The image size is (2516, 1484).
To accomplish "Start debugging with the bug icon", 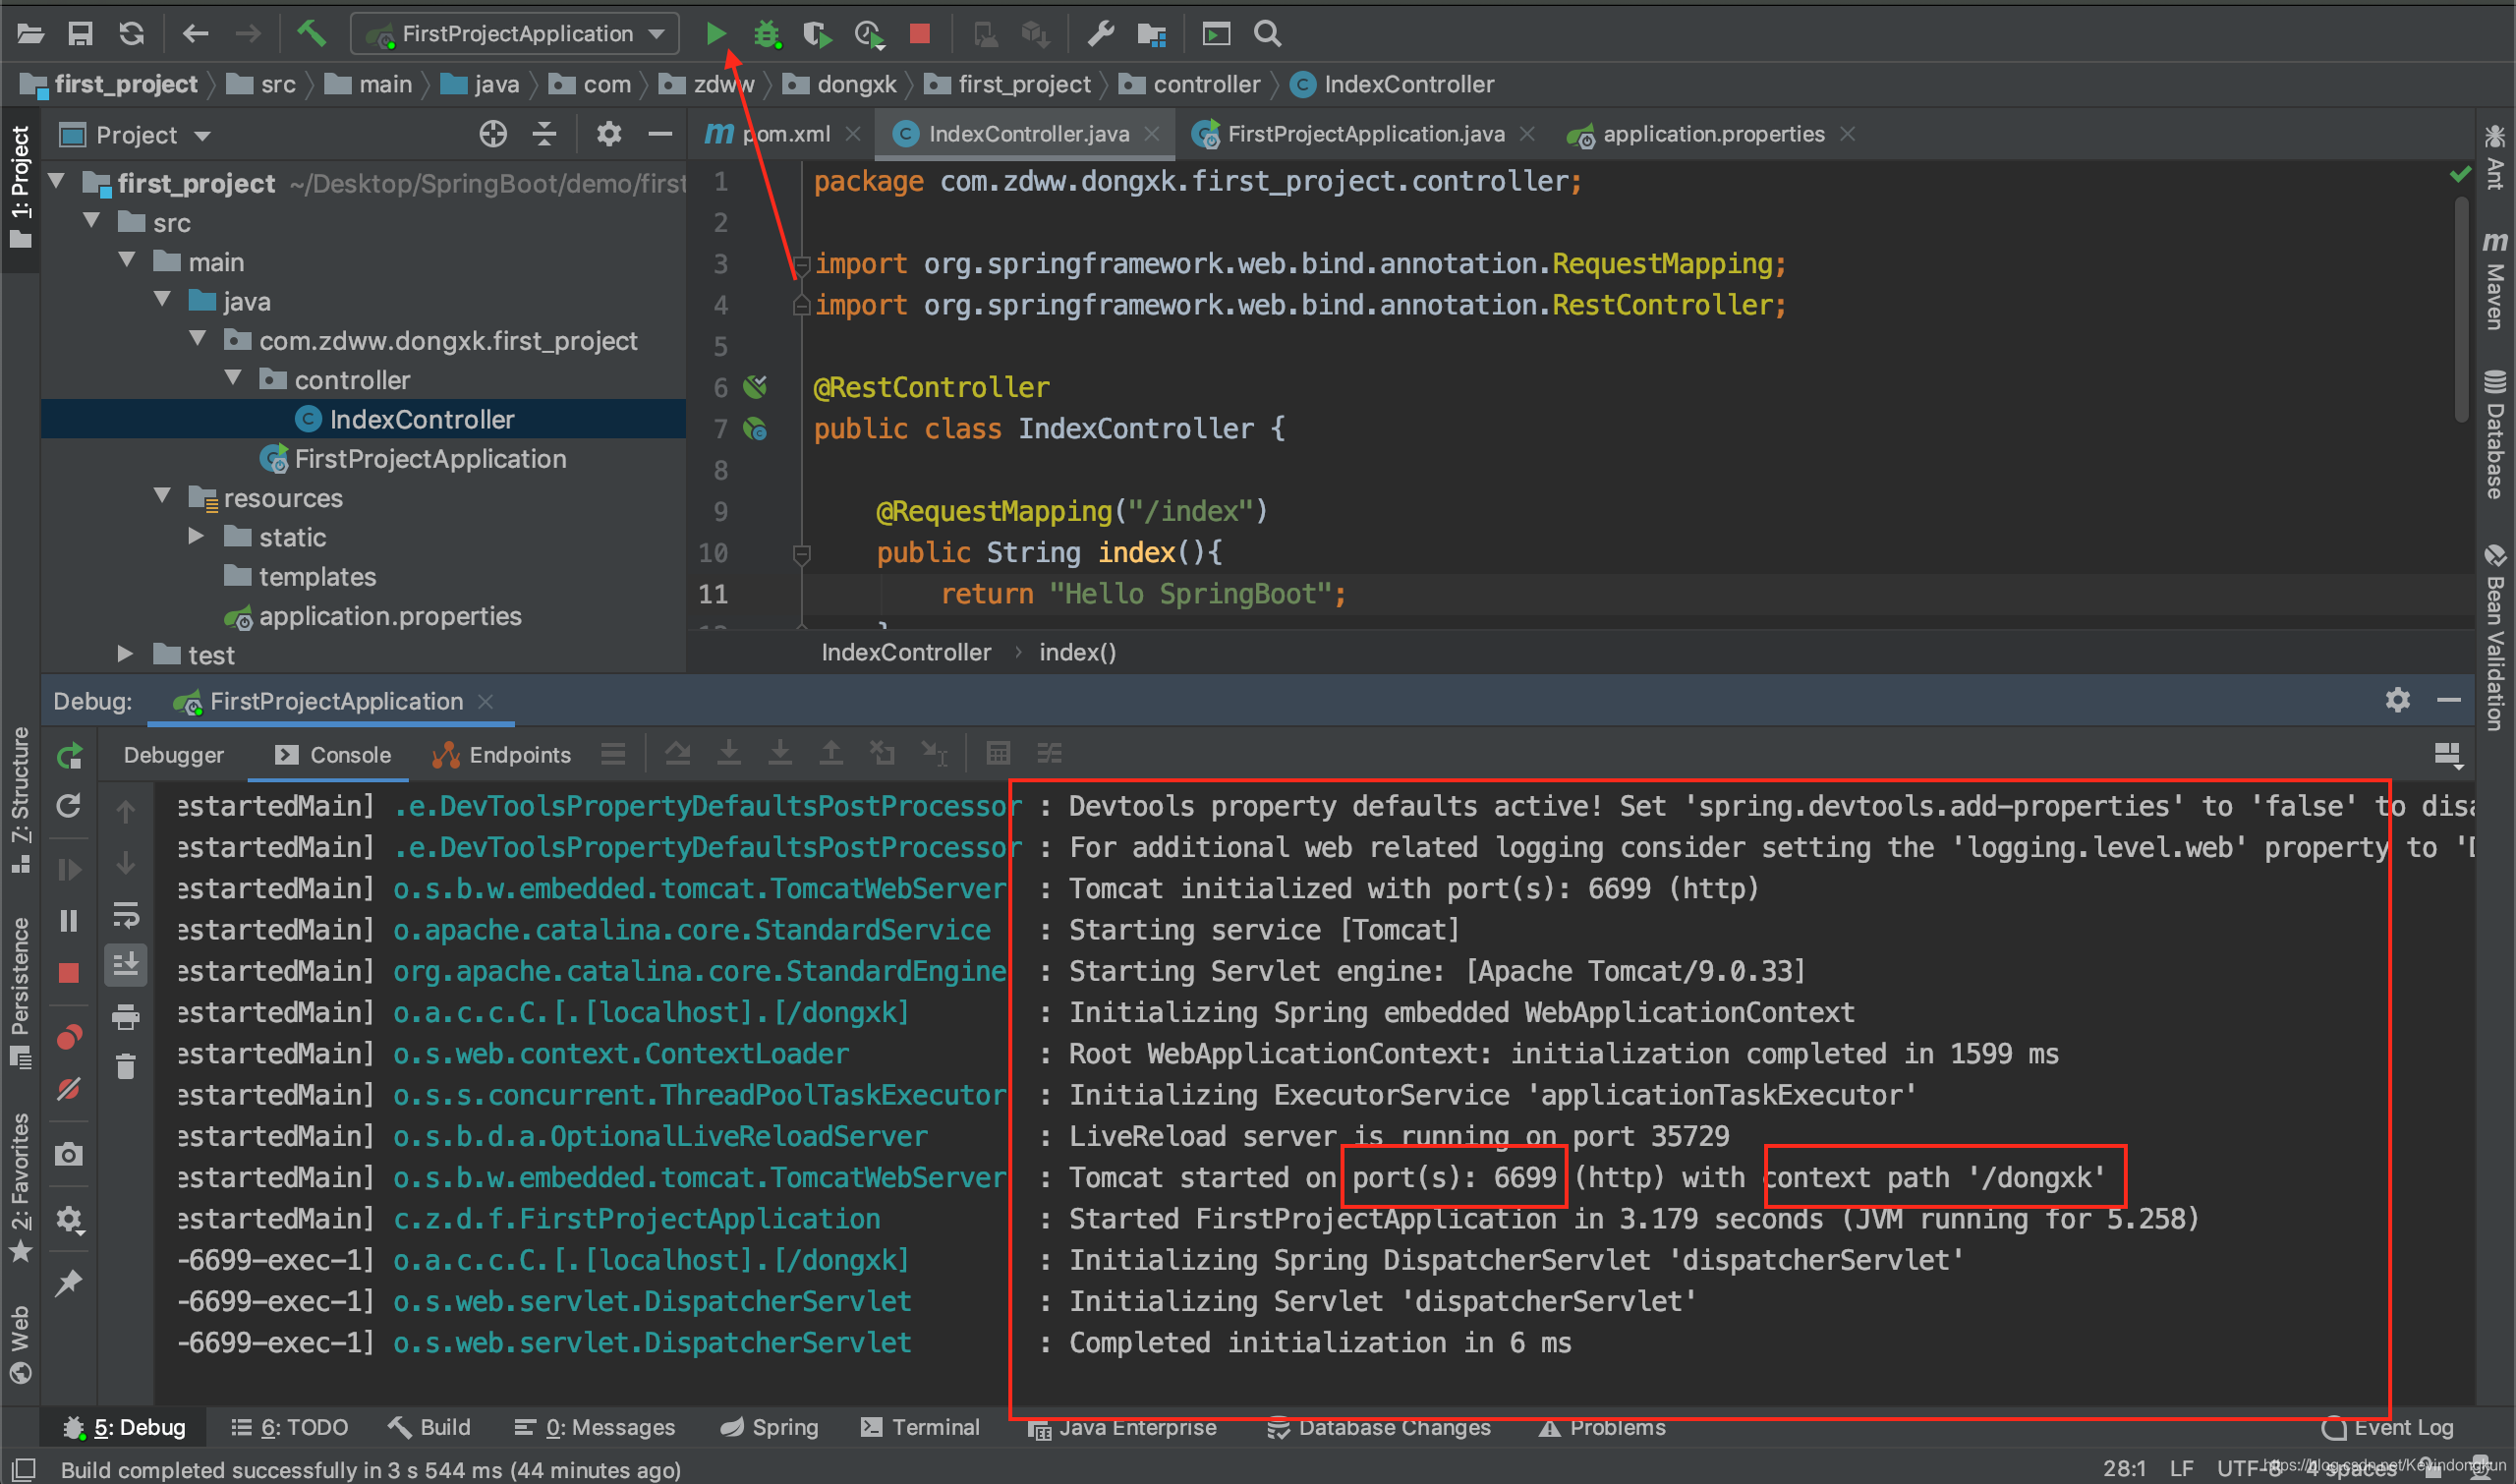I will click(766, 34).
